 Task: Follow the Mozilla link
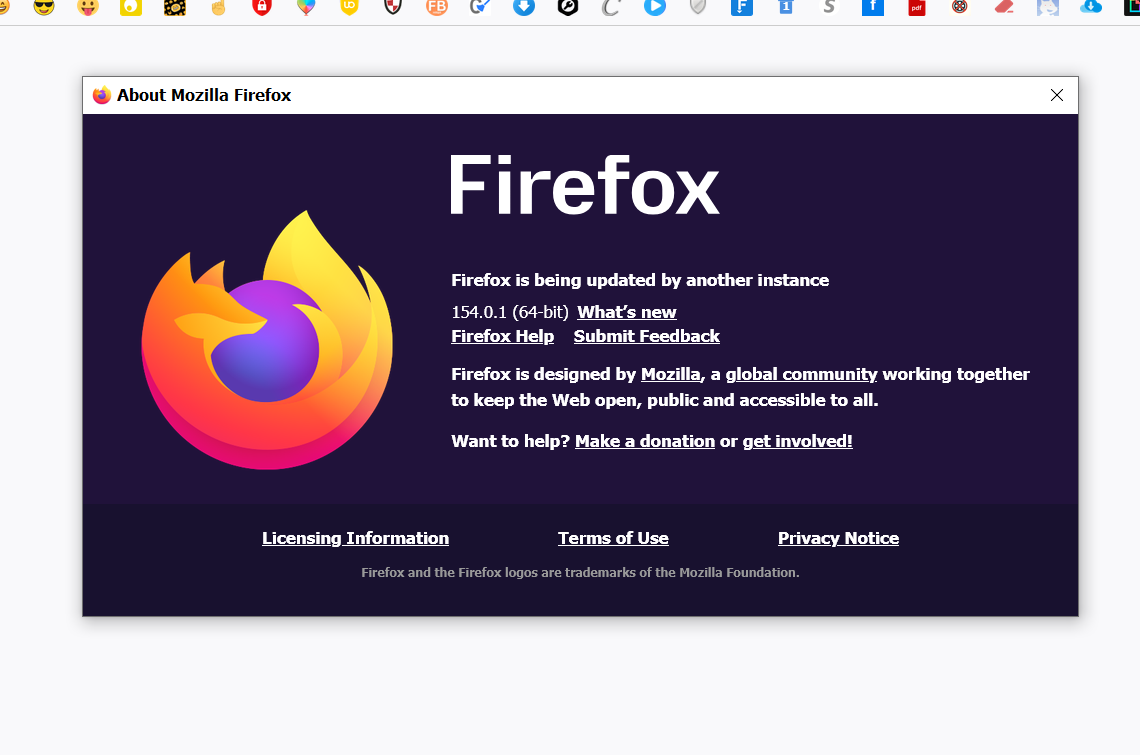point(670,374)
